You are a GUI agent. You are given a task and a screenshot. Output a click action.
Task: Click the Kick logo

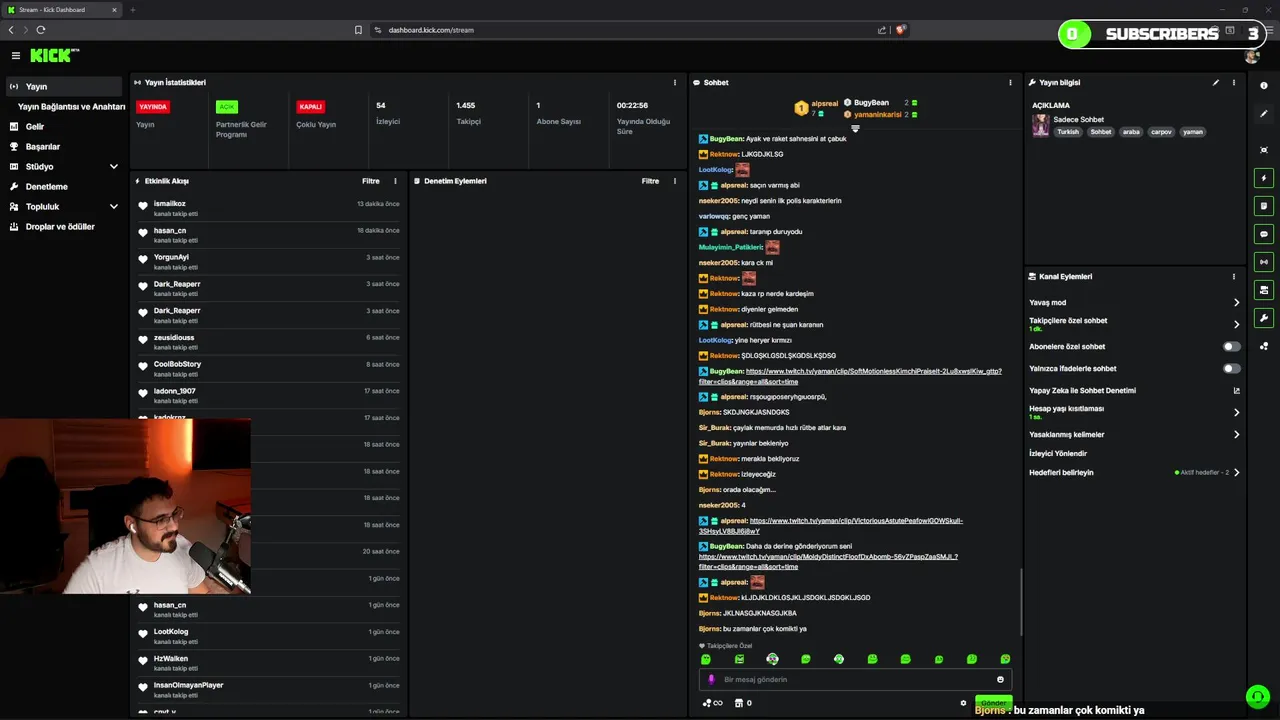click(54, 56)
